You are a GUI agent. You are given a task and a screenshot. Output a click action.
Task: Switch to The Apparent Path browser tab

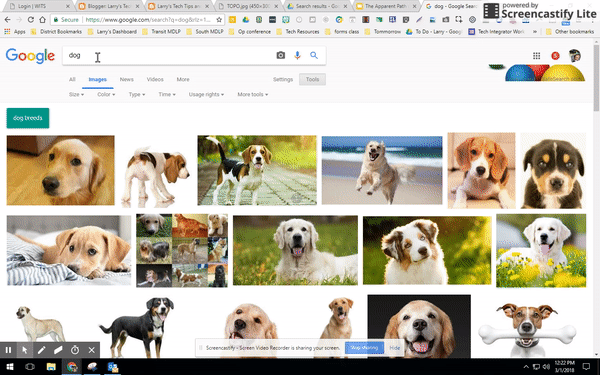pos(386,6)
